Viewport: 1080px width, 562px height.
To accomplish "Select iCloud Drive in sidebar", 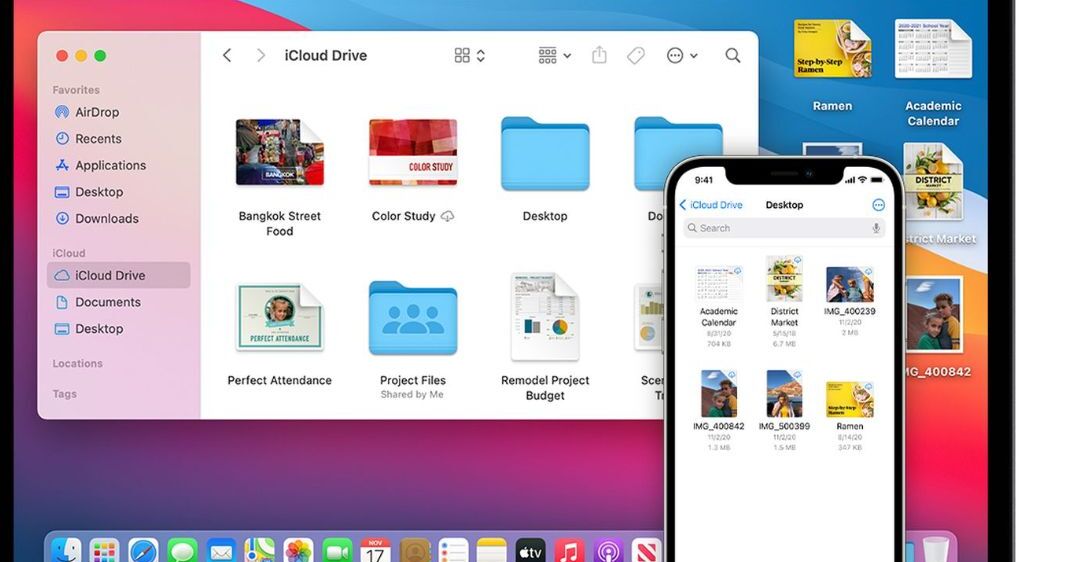I will tap(118, 275).
